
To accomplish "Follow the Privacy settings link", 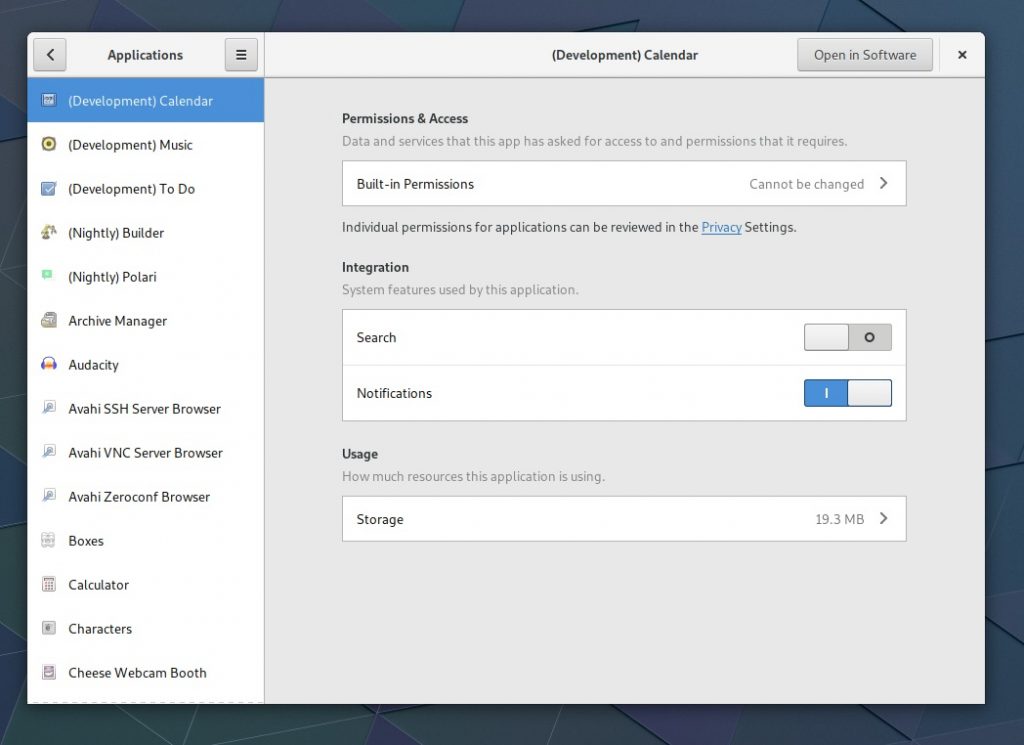I will pyautogui.click(x=721, y=228).
